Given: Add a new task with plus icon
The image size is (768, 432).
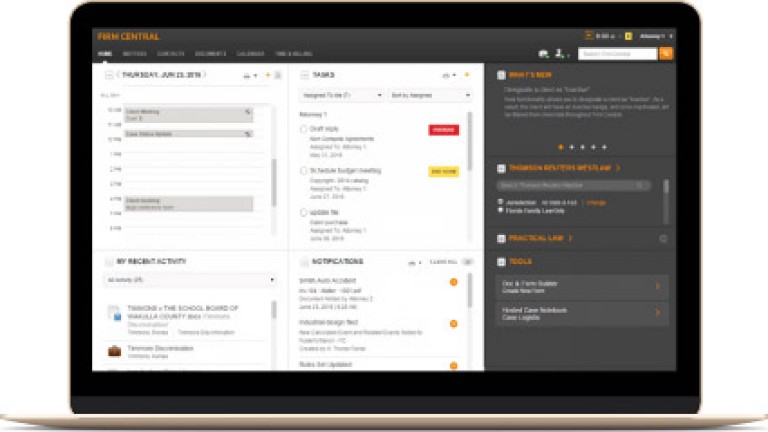Looking at the screenshot, I should coord(466,75).
